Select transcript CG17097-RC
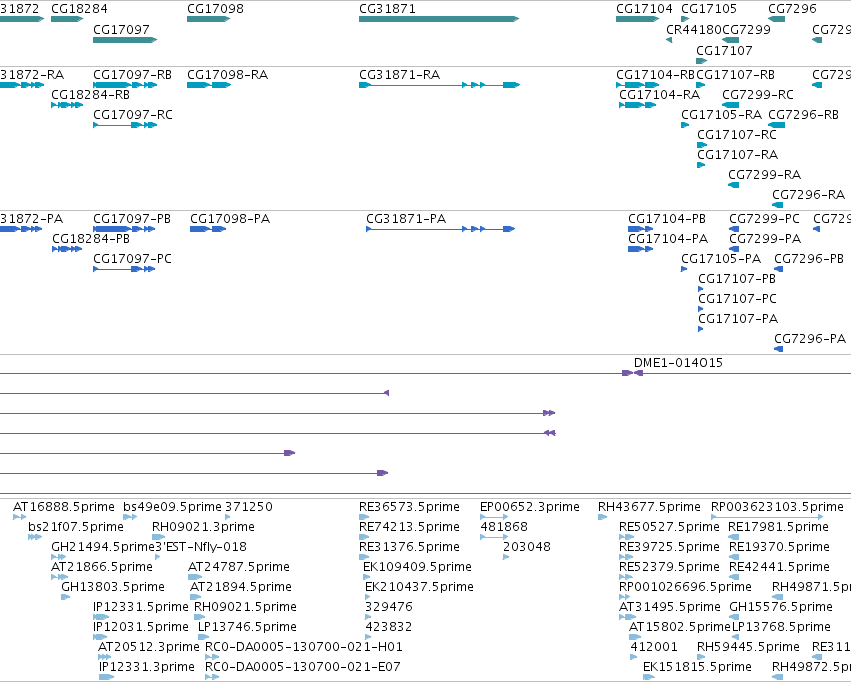This screenshot has height=682, width=851. click(125, 125)
